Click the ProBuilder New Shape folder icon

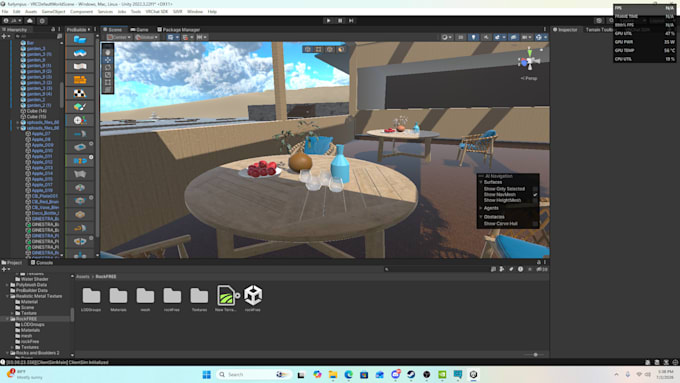(80, 39)
